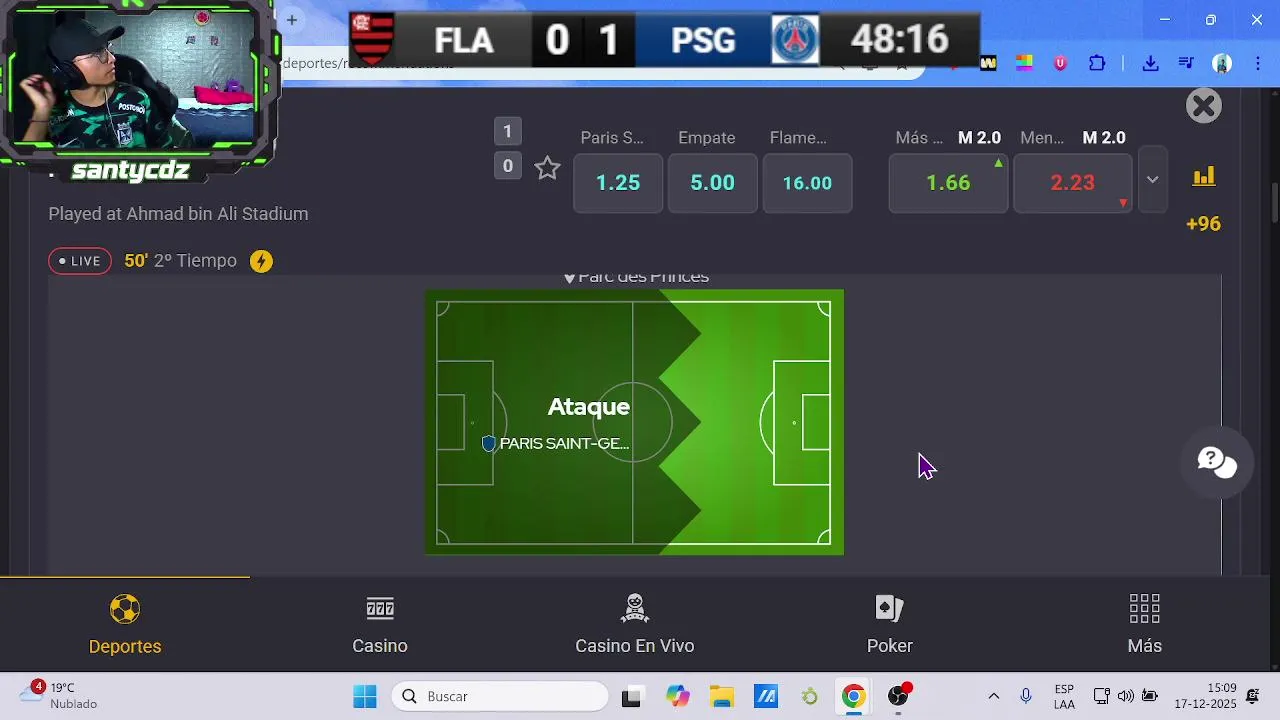
Task: Open the live chat support bubble
Action: point(1217,461)
